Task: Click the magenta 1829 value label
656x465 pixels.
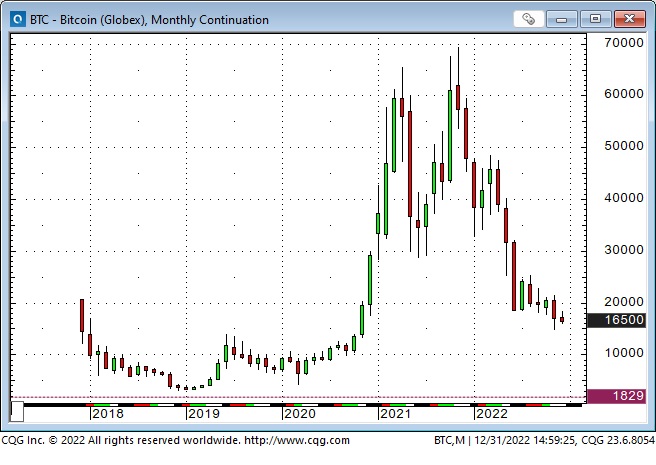Action: [x=617, y=396]
